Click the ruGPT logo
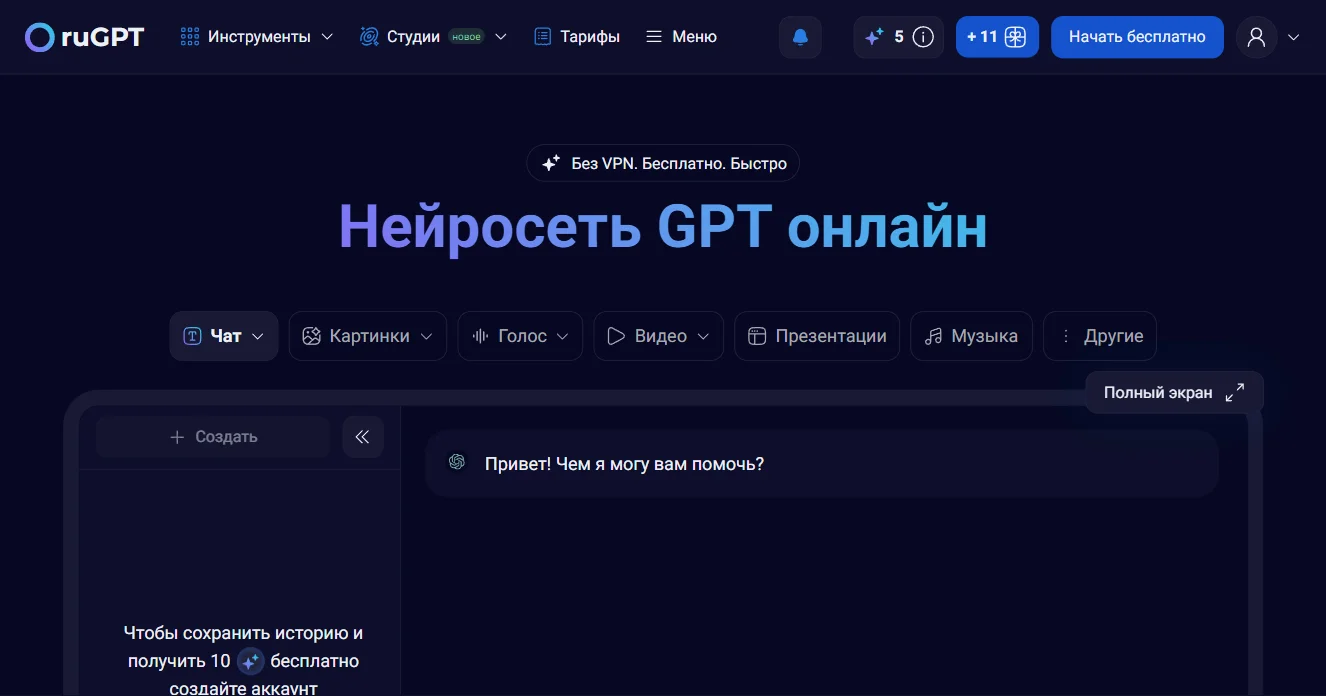The image size is (1326, 696). (85, 37)
